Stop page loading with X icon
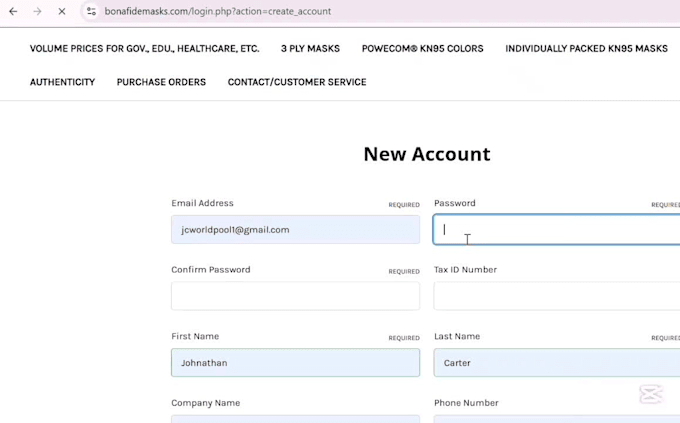This screenshot has width=680, height=423. pos(62,11)
